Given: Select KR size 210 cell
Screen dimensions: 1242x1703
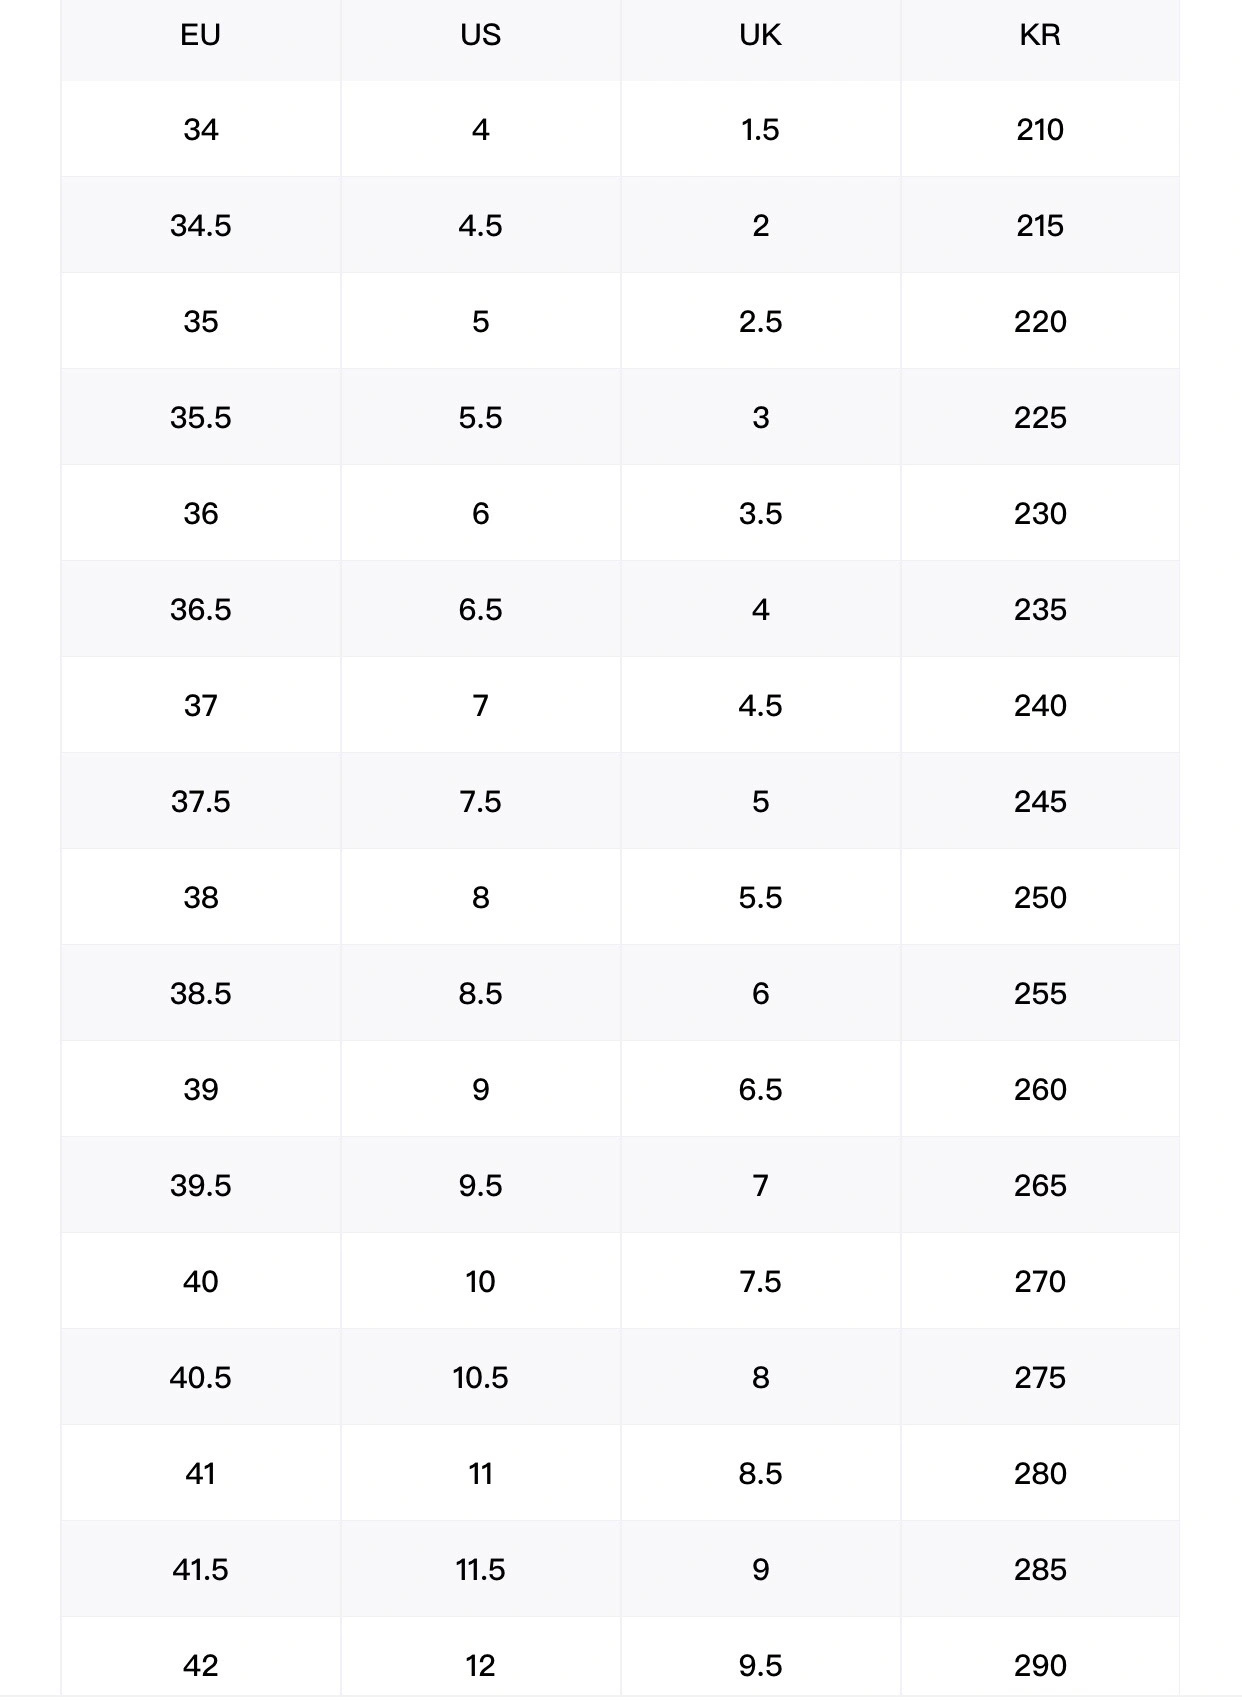Looking at the screenshot, I should point(1040,130).
